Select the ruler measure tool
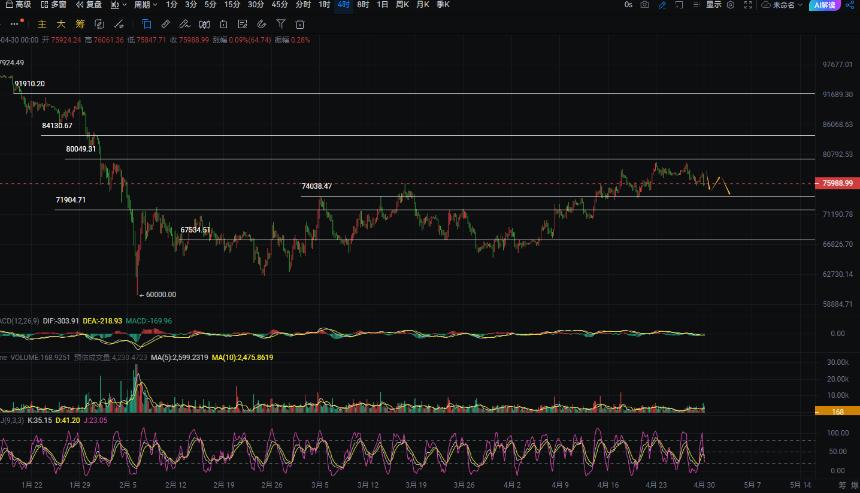Screen dimensions: 860x493 click(166, 24)
